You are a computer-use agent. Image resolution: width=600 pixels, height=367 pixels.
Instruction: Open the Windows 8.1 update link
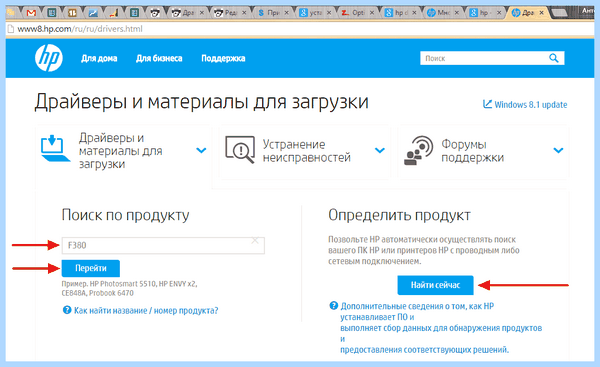(x=530, y=104)
